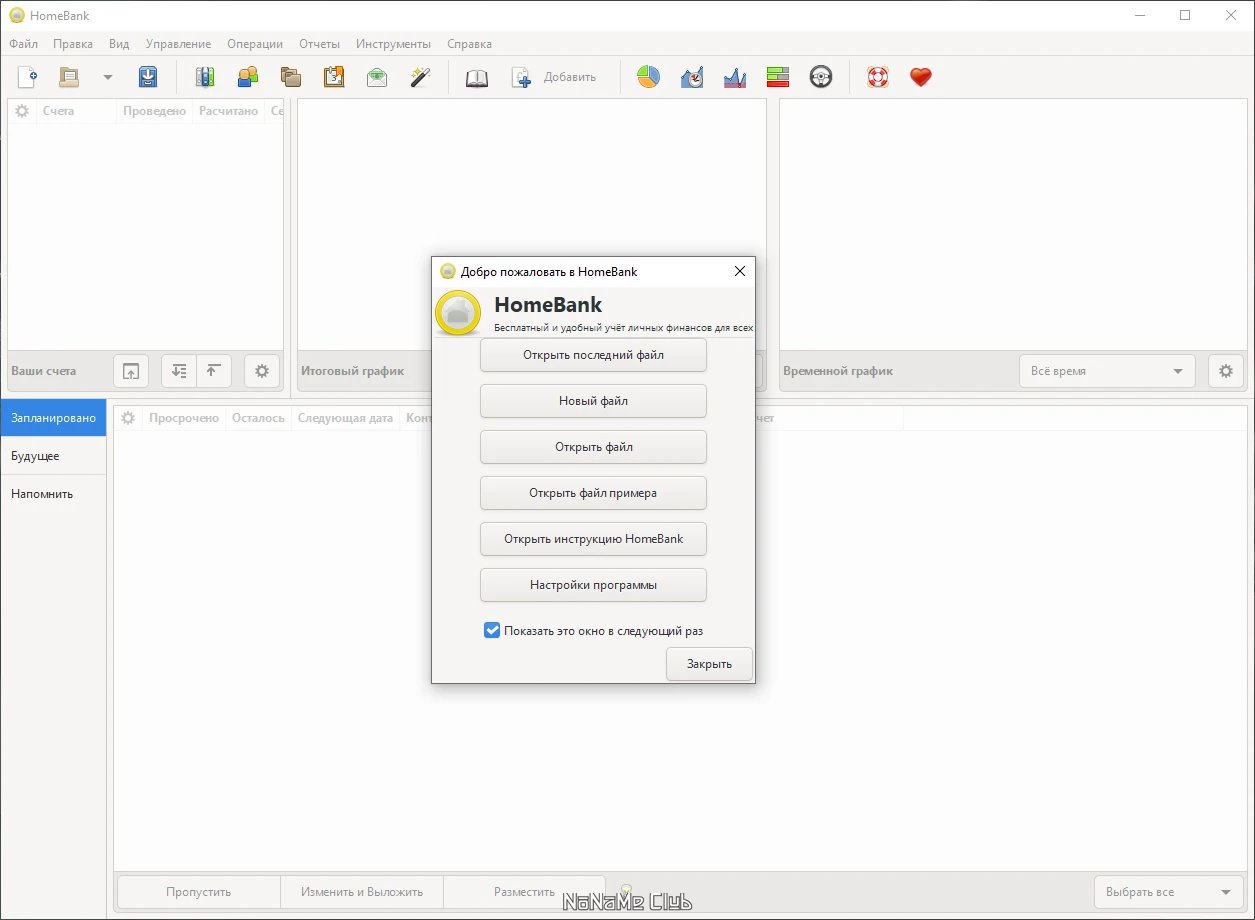Screen dimensions: 1255x920
Task: Select the Напомнить tab
Action: pyautogui.click(x=53, y=494)
